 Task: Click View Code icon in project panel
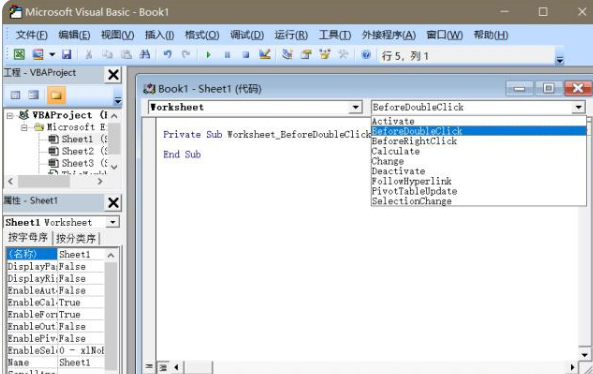(x=15, y=95)
